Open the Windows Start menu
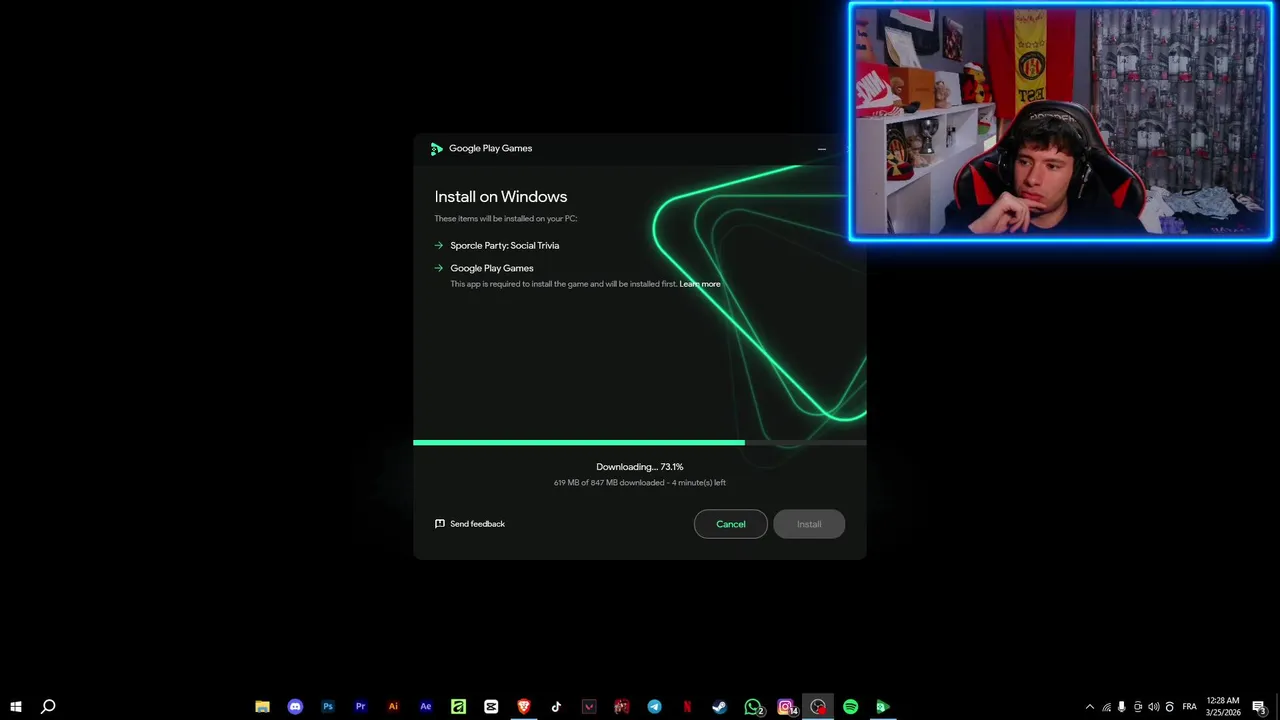 point(16,707)
